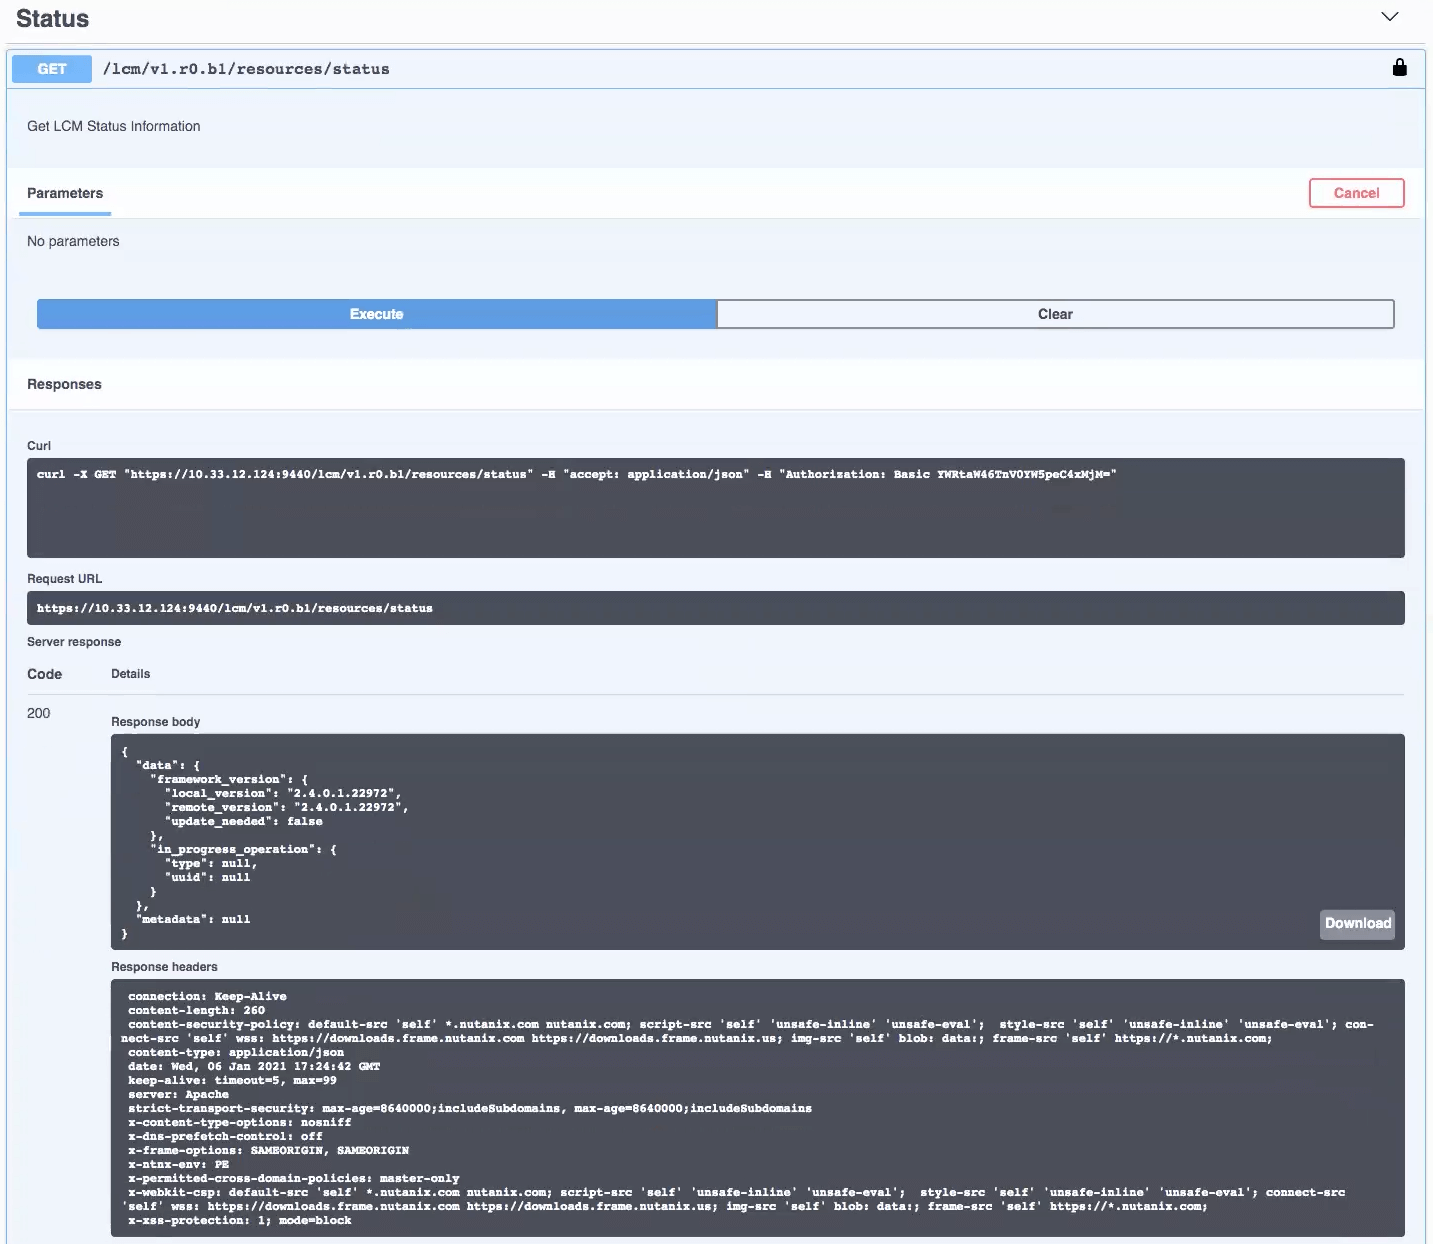
Task: Click the /lcm/v1.r0.b1/resources/status endpoint path
Action: (246, 69)
